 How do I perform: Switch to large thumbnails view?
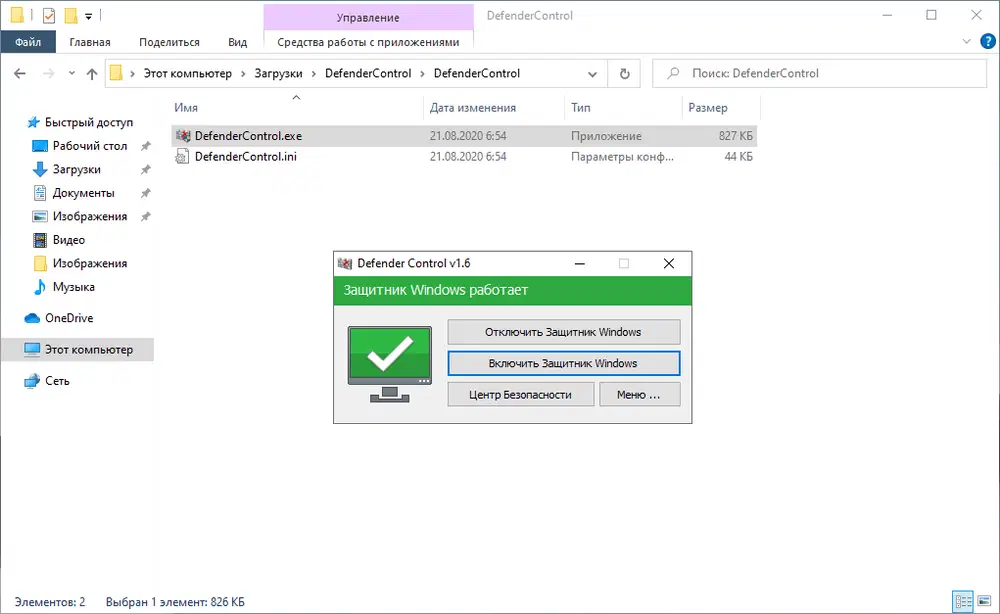click(x=984, y=601)
